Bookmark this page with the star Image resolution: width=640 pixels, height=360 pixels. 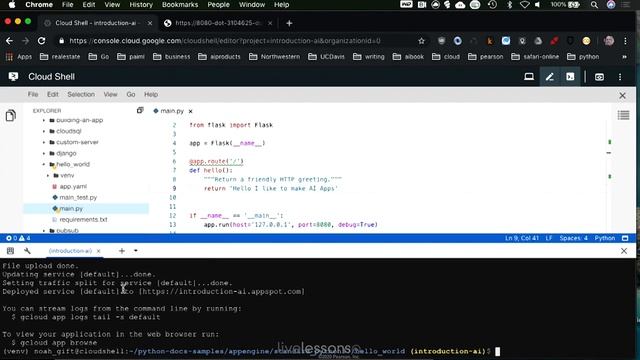[421, 41]
